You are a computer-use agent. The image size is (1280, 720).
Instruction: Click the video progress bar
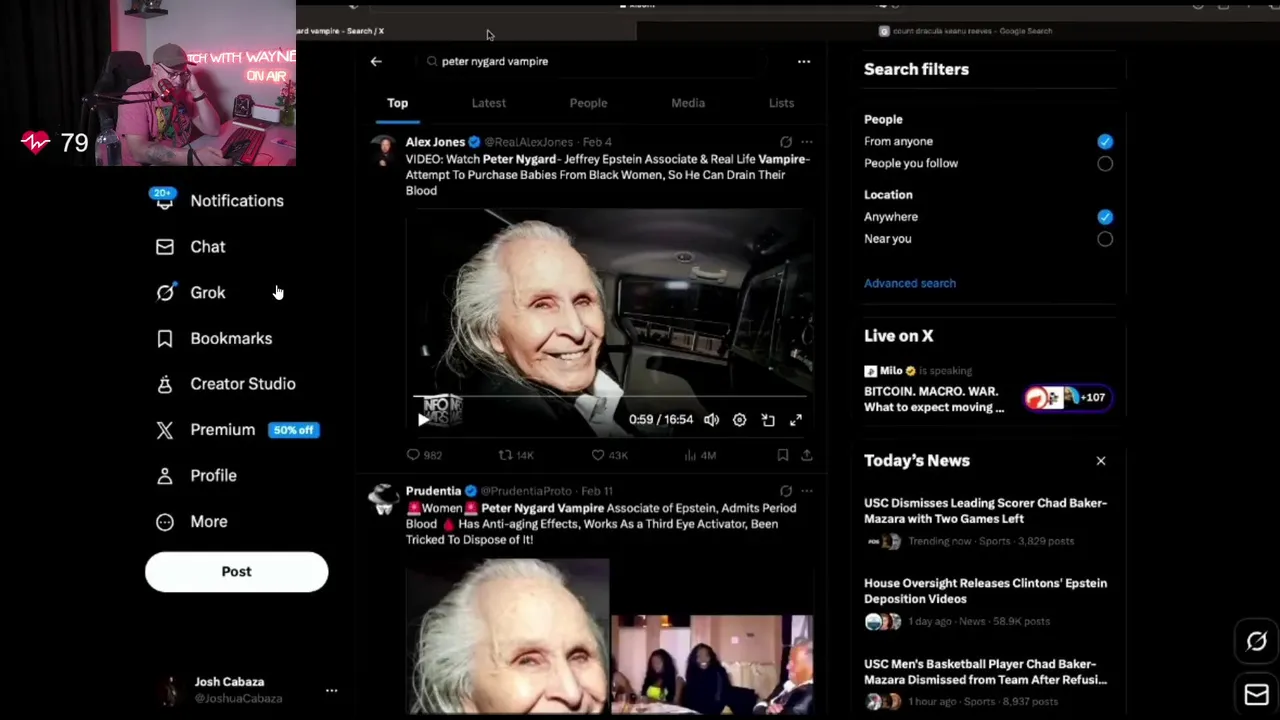coord(609,397)
